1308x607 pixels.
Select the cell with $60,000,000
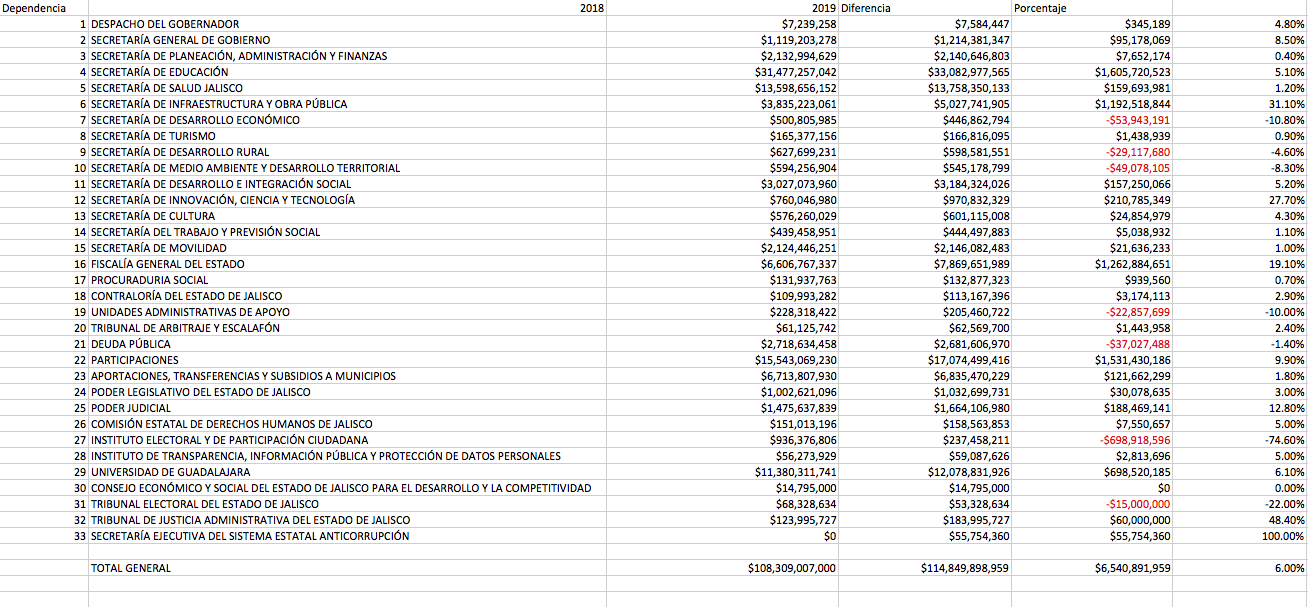(1092, 520)
